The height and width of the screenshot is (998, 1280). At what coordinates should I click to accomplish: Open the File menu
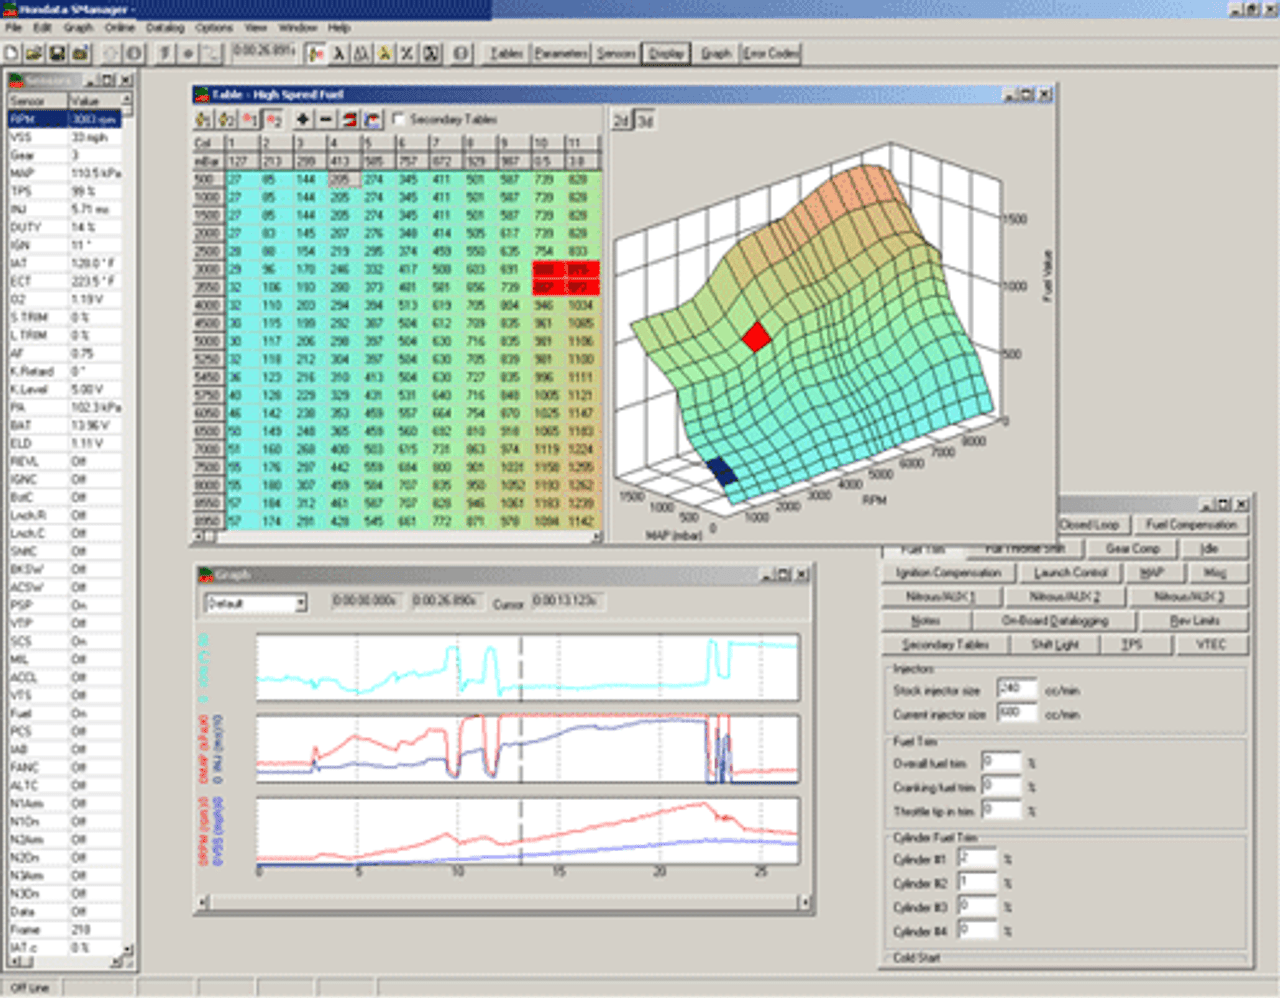13,28
